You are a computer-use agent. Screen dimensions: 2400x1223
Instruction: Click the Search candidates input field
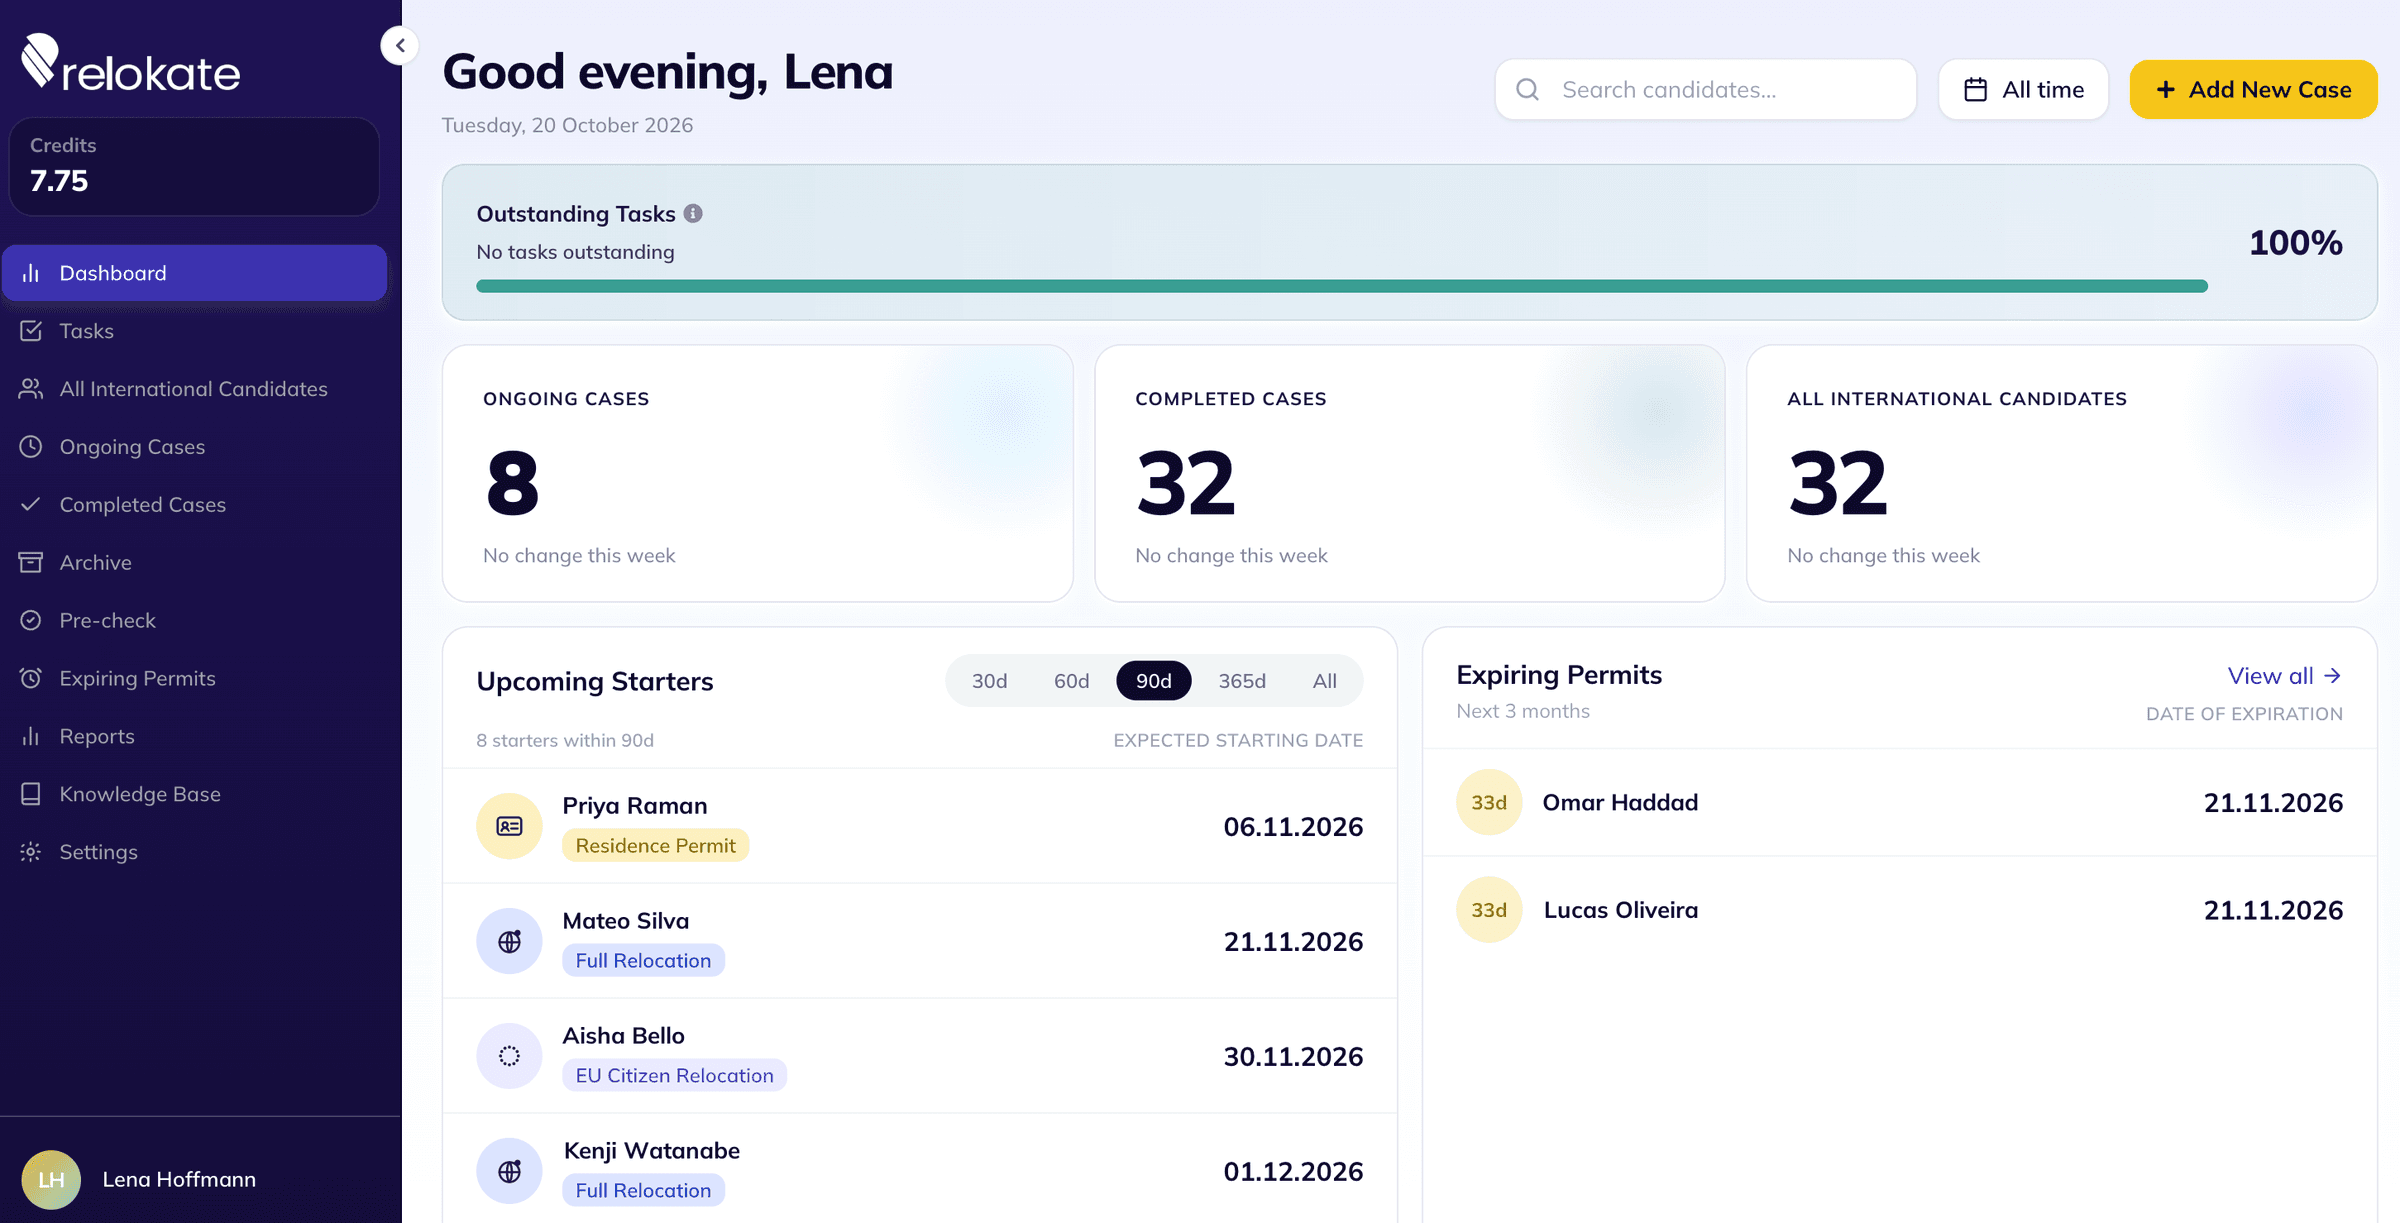(1706, 90)
